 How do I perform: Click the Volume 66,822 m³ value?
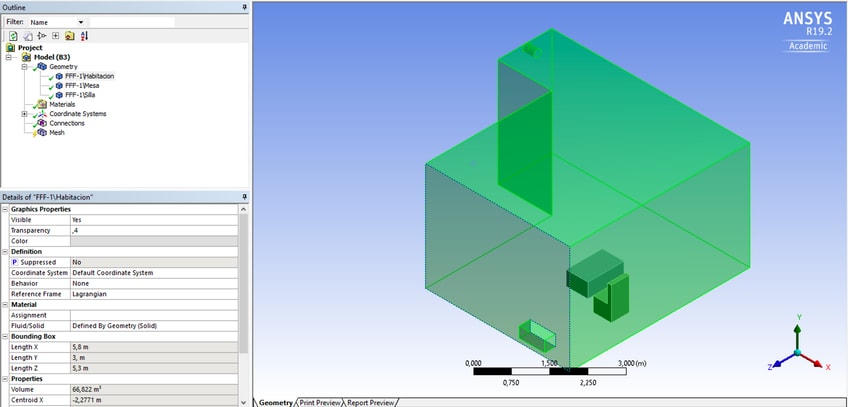click(154, 390)
